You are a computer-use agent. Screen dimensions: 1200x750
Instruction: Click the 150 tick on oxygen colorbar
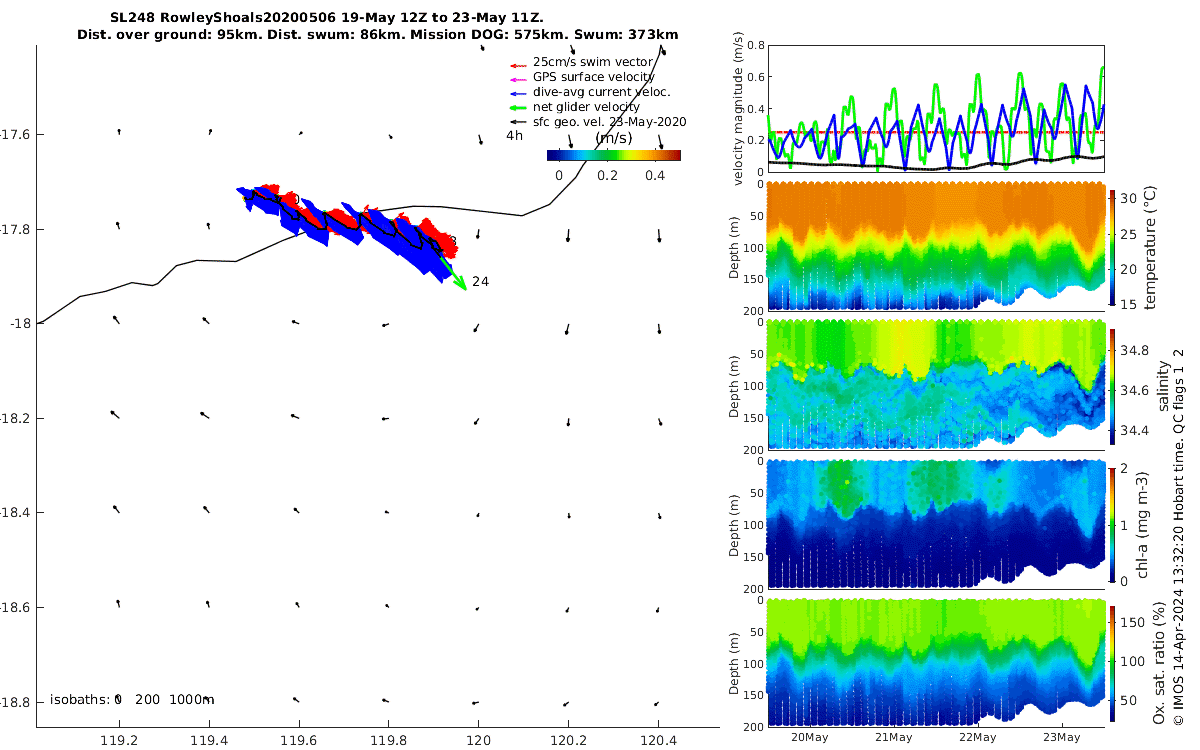(1133, 621)
